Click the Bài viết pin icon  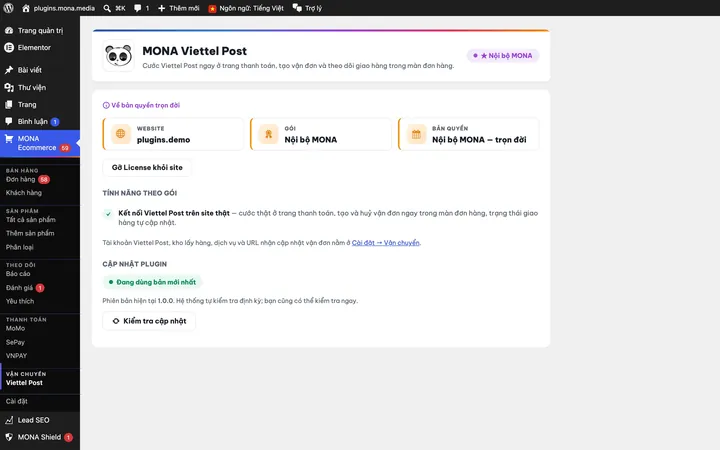9,70
